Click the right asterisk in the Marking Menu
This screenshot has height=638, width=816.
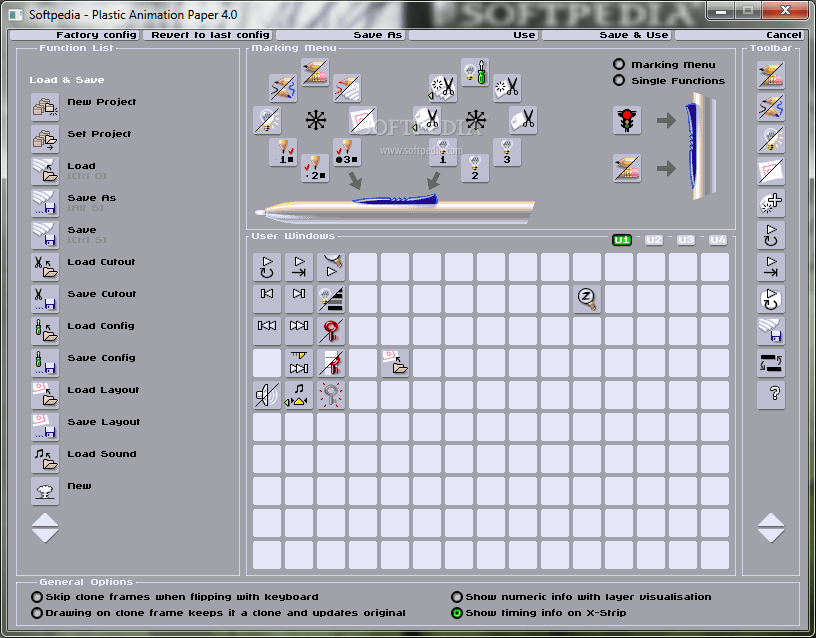click(x=476, y=120)
